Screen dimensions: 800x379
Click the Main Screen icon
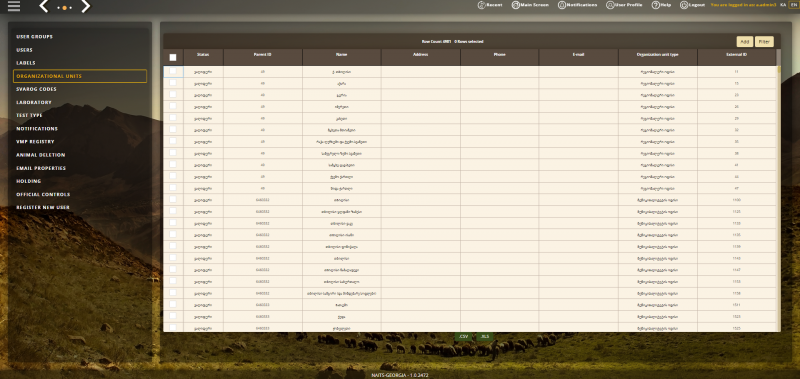(x=515, y=5)
